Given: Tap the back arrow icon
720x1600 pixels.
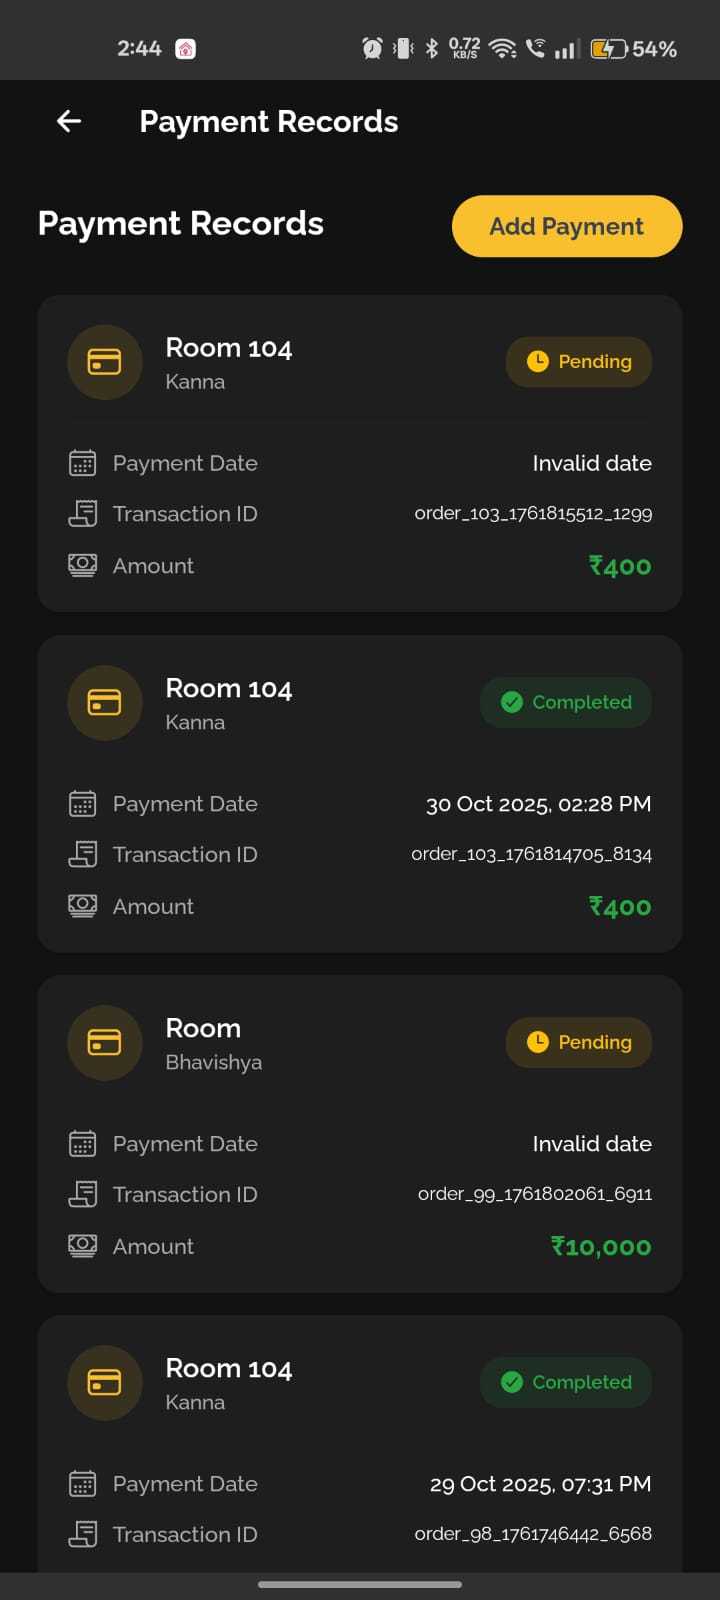Looking at the screenshot, I should click(x=69, y=122).
